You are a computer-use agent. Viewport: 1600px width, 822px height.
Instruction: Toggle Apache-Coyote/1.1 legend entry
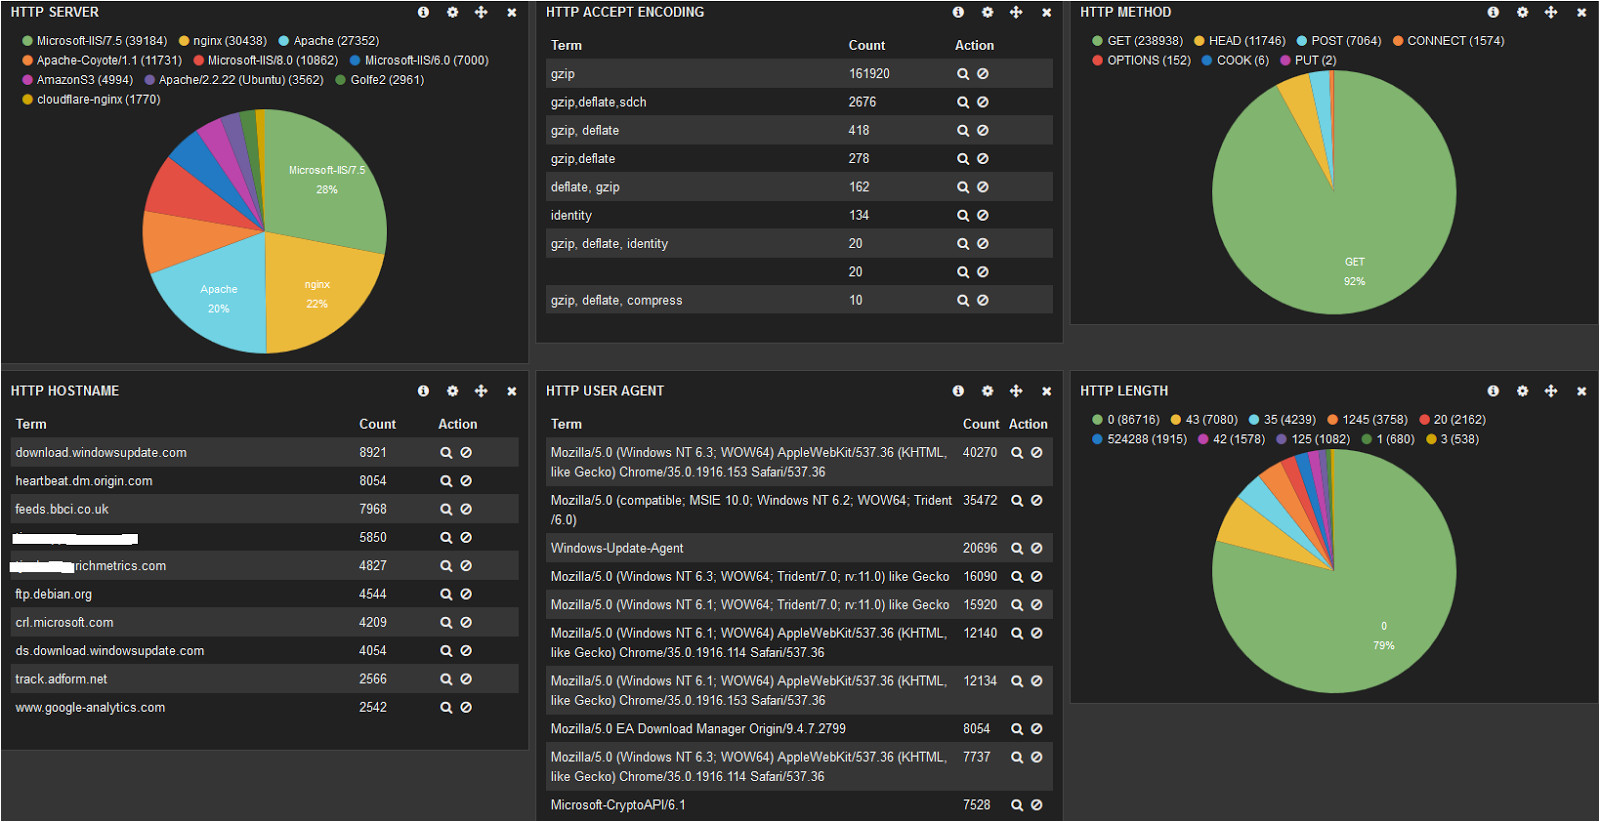tap(102, 60)
